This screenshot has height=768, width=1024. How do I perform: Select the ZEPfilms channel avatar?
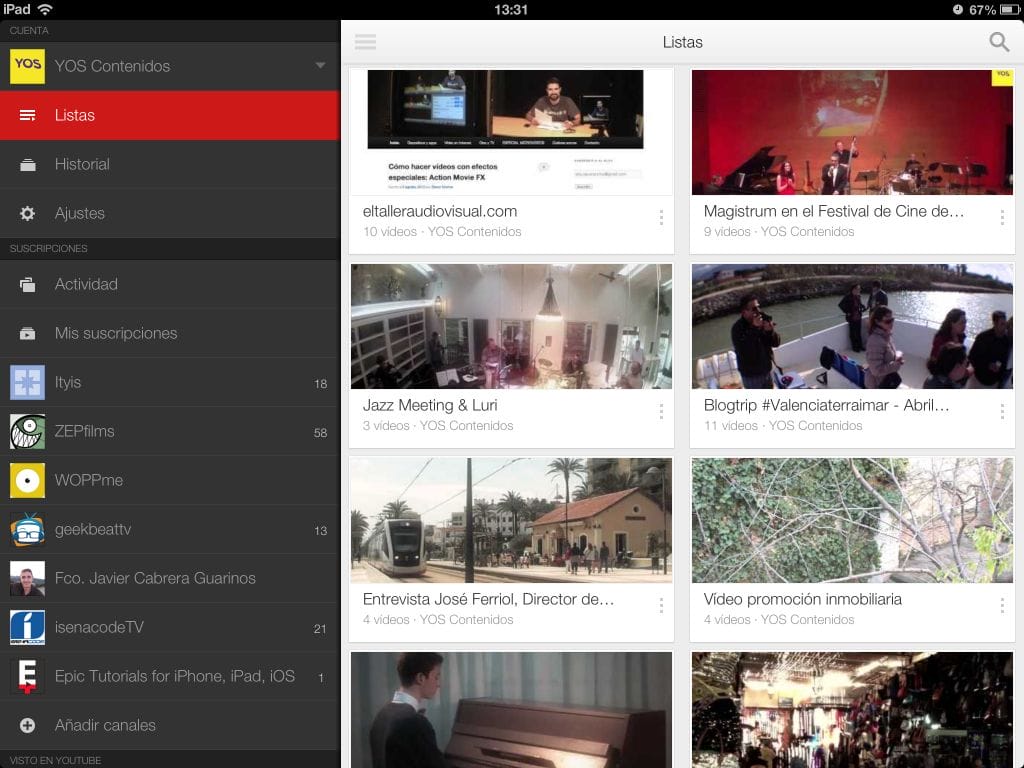pos(27,431)
